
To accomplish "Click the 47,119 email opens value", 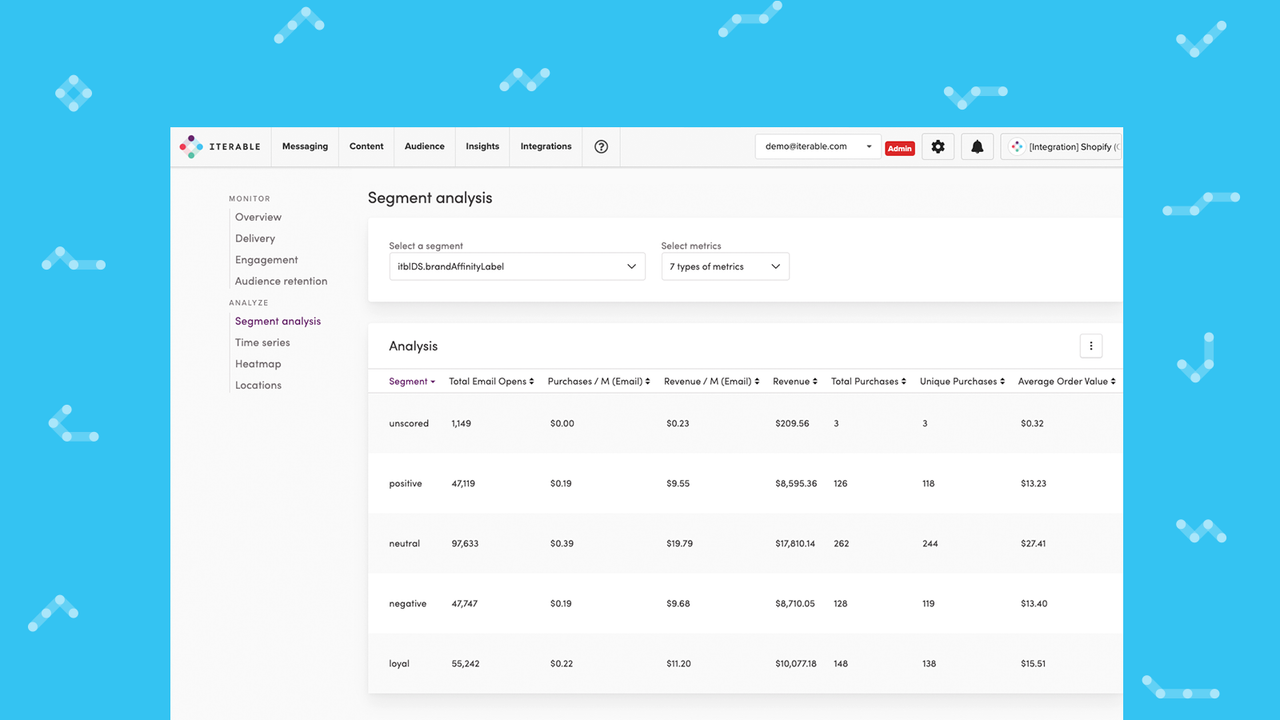I will (463, 483).
